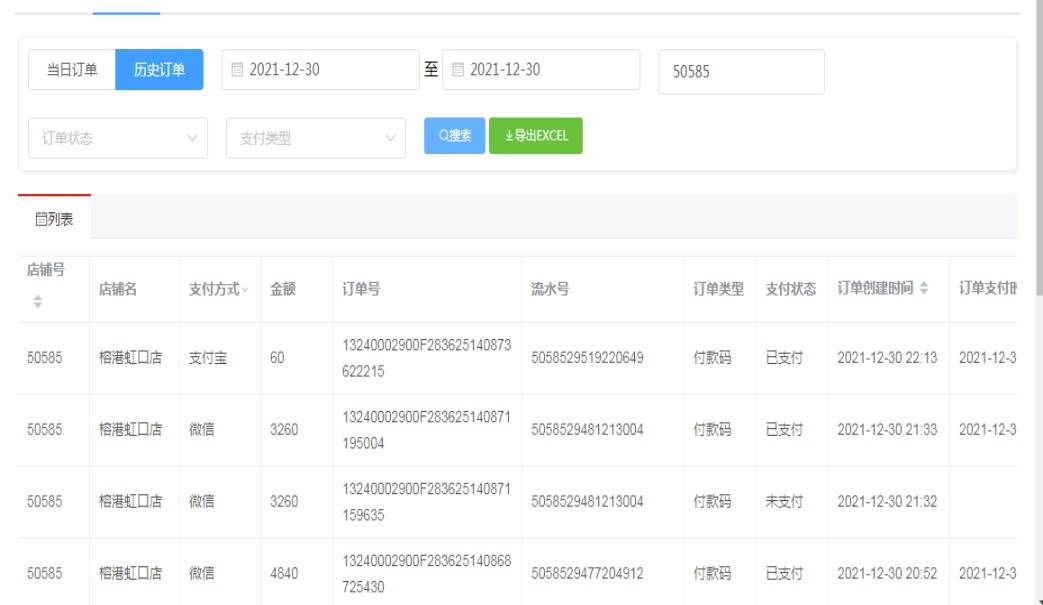The height and width of the screenshot is (605, 1043).
Task: Click the vertical scrollbar on right edge
Action: [x=1035, y=300]
